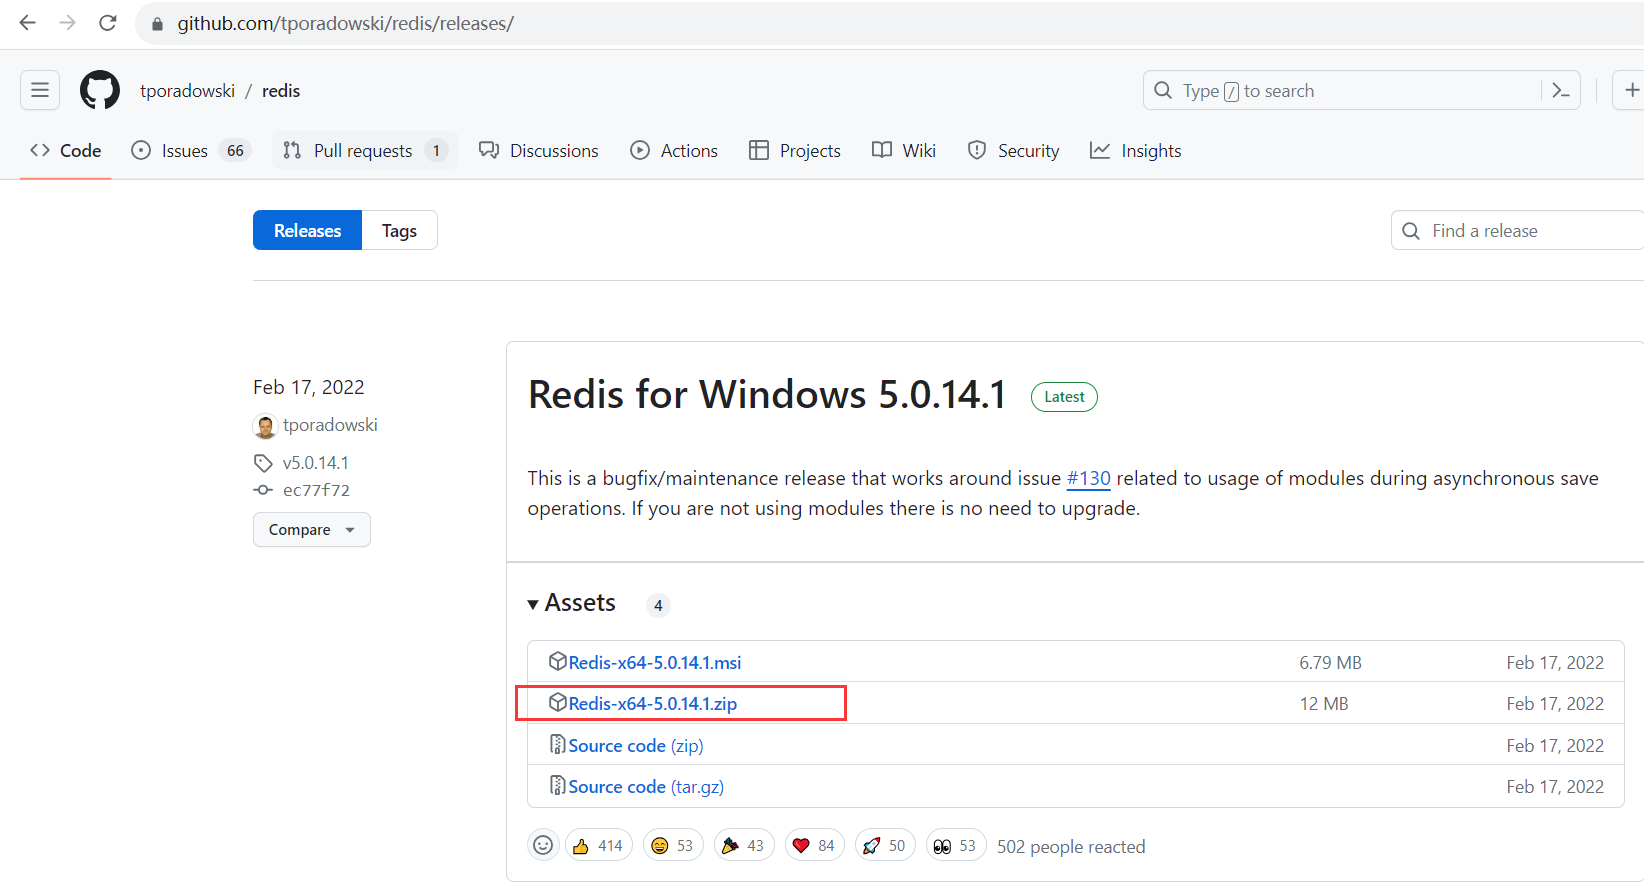Screen dimensions: 1644x889
Task: Click the thumbs up reaction with 414
Action: pos(599,846)
